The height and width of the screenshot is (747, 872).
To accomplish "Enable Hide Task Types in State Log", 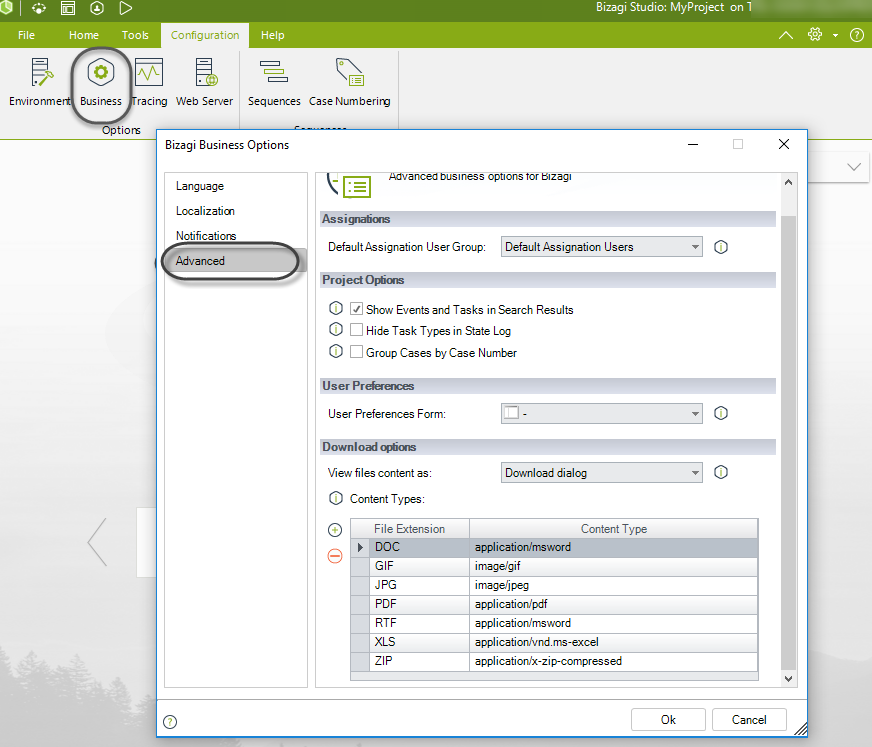I will (x=356, y=330).
